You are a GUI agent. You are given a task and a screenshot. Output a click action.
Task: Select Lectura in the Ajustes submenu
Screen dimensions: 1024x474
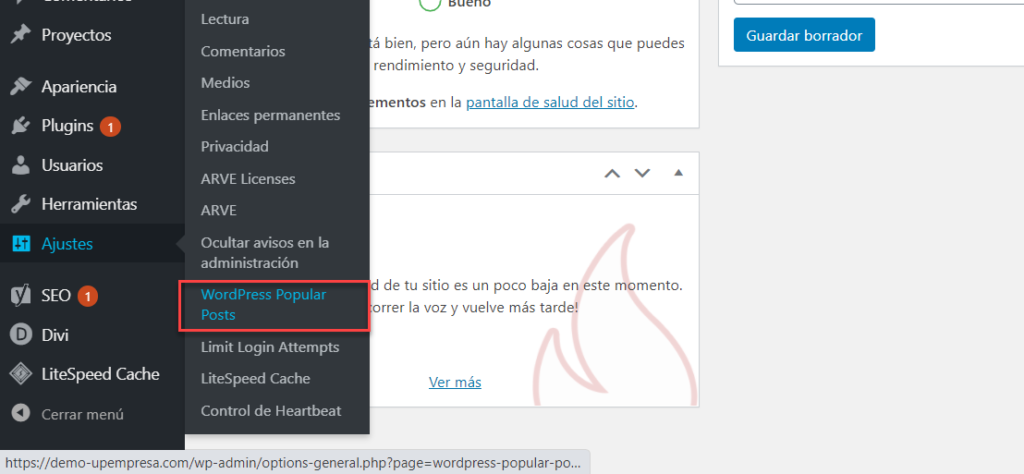tap(225, 20)
